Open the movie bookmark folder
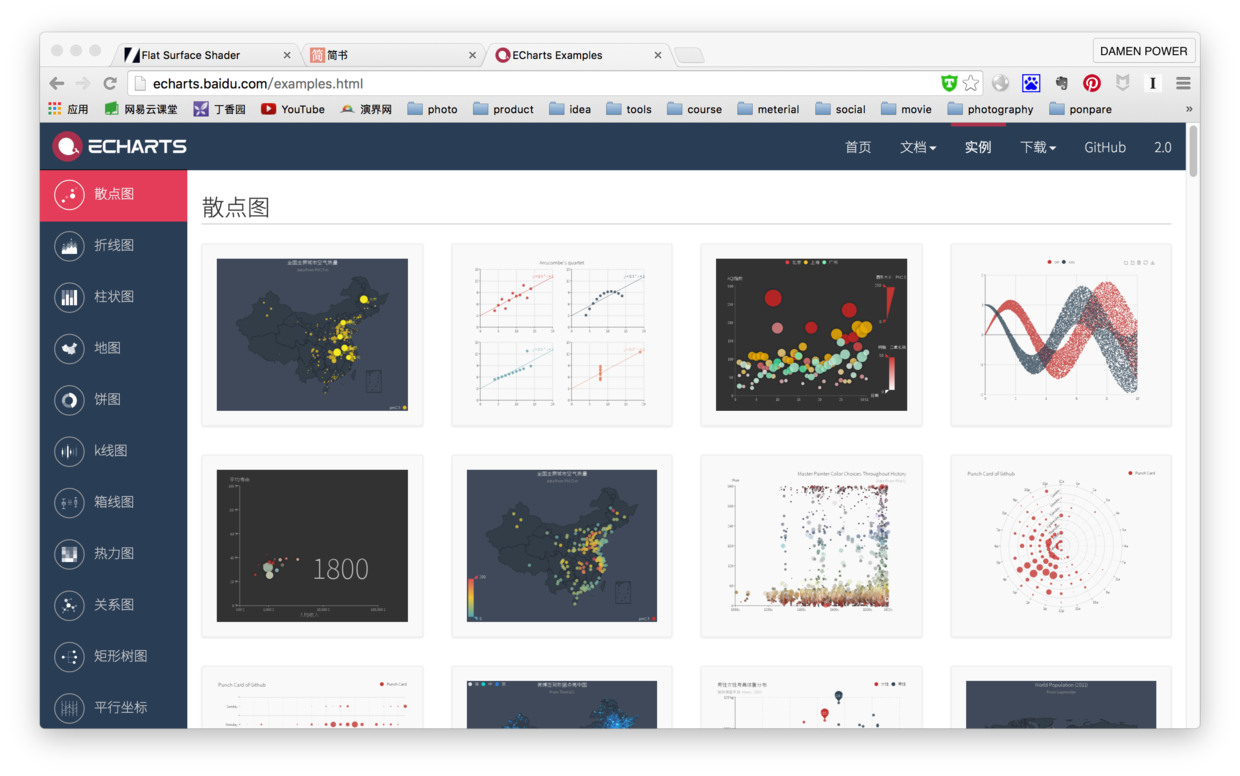 (906, 109)
